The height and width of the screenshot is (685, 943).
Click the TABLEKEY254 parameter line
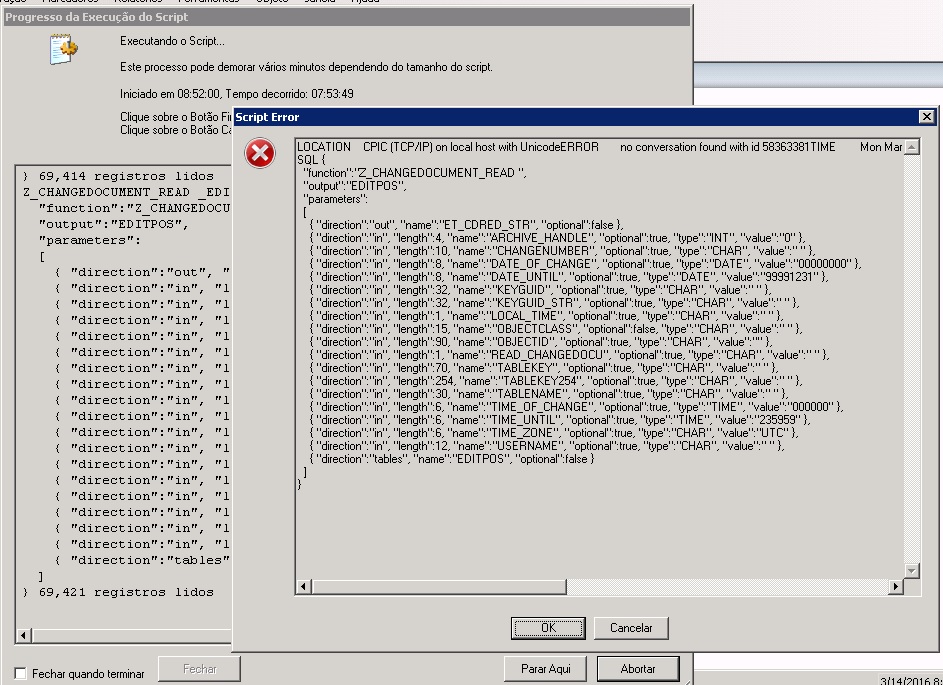point(556,381)
